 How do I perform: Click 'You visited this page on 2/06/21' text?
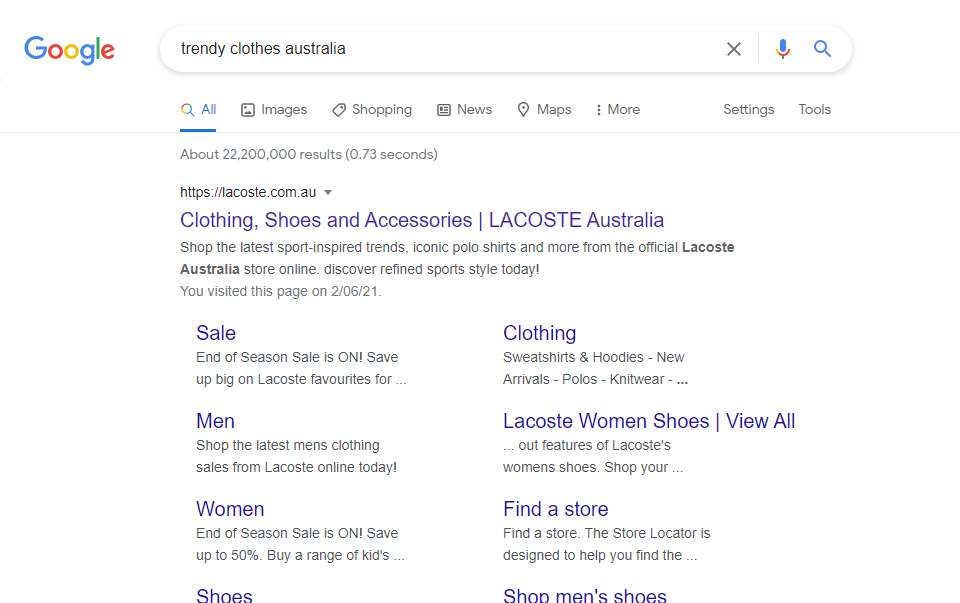pyautogui.click(x=280, y=291)
